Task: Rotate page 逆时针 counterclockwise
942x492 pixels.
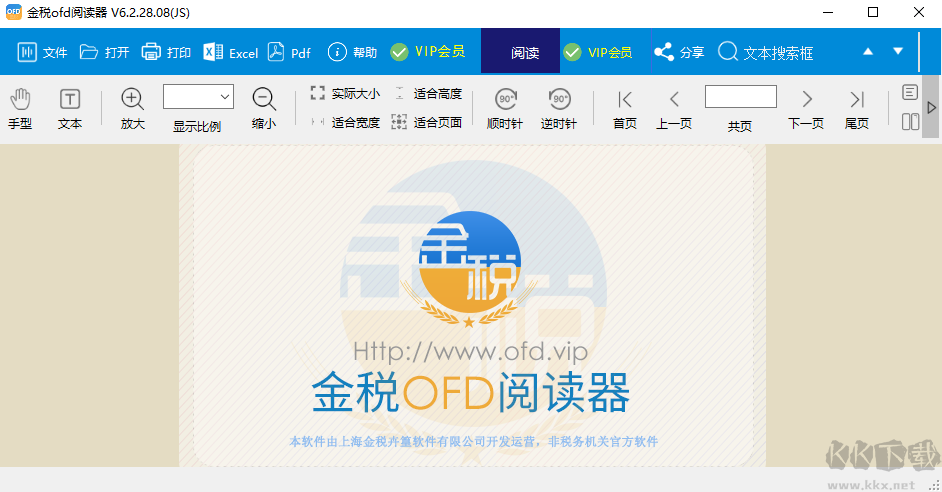Action: coord(559,109)
